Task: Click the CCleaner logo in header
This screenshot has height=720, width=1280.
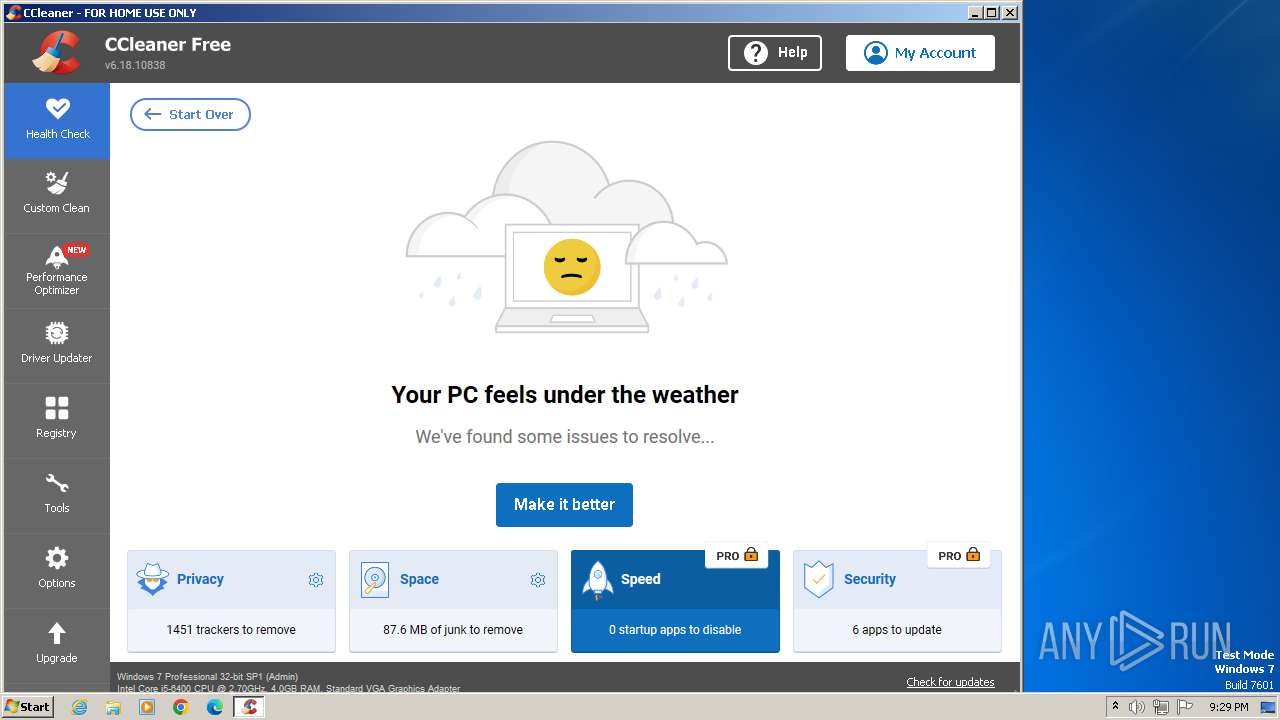Action: pos(56,53)
